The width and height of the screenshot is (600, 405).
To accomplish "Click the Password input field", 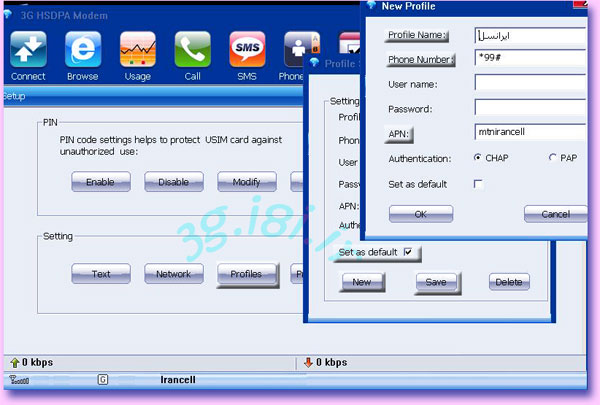I will [x=530, y=107].
